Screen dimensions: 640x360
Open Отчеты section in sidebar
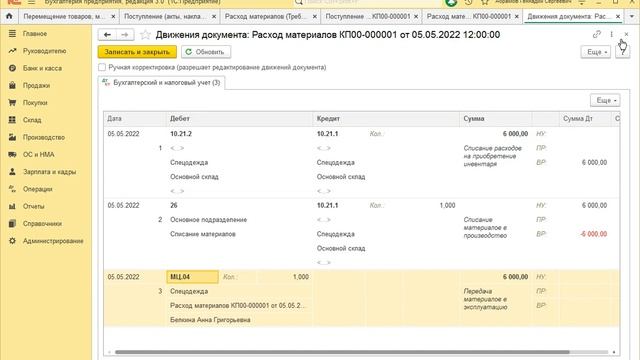[x=33, y=206]
